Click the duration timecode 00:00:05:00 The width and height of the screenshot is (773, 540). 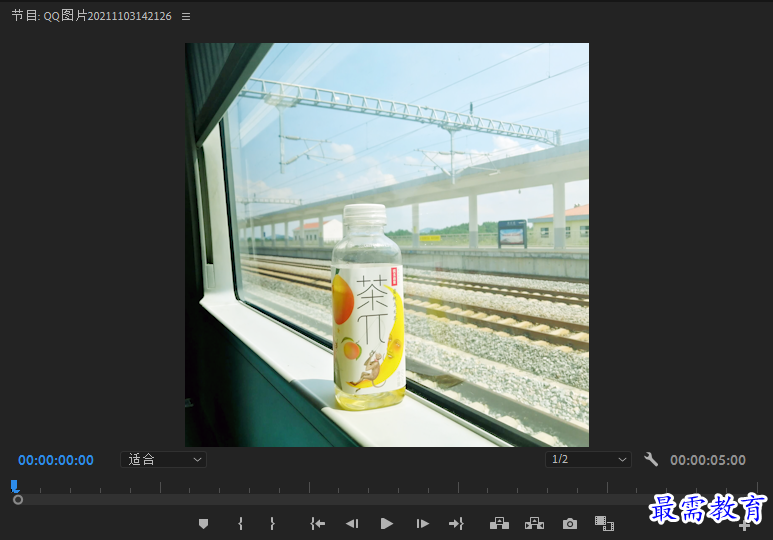(x=707, y=460)
